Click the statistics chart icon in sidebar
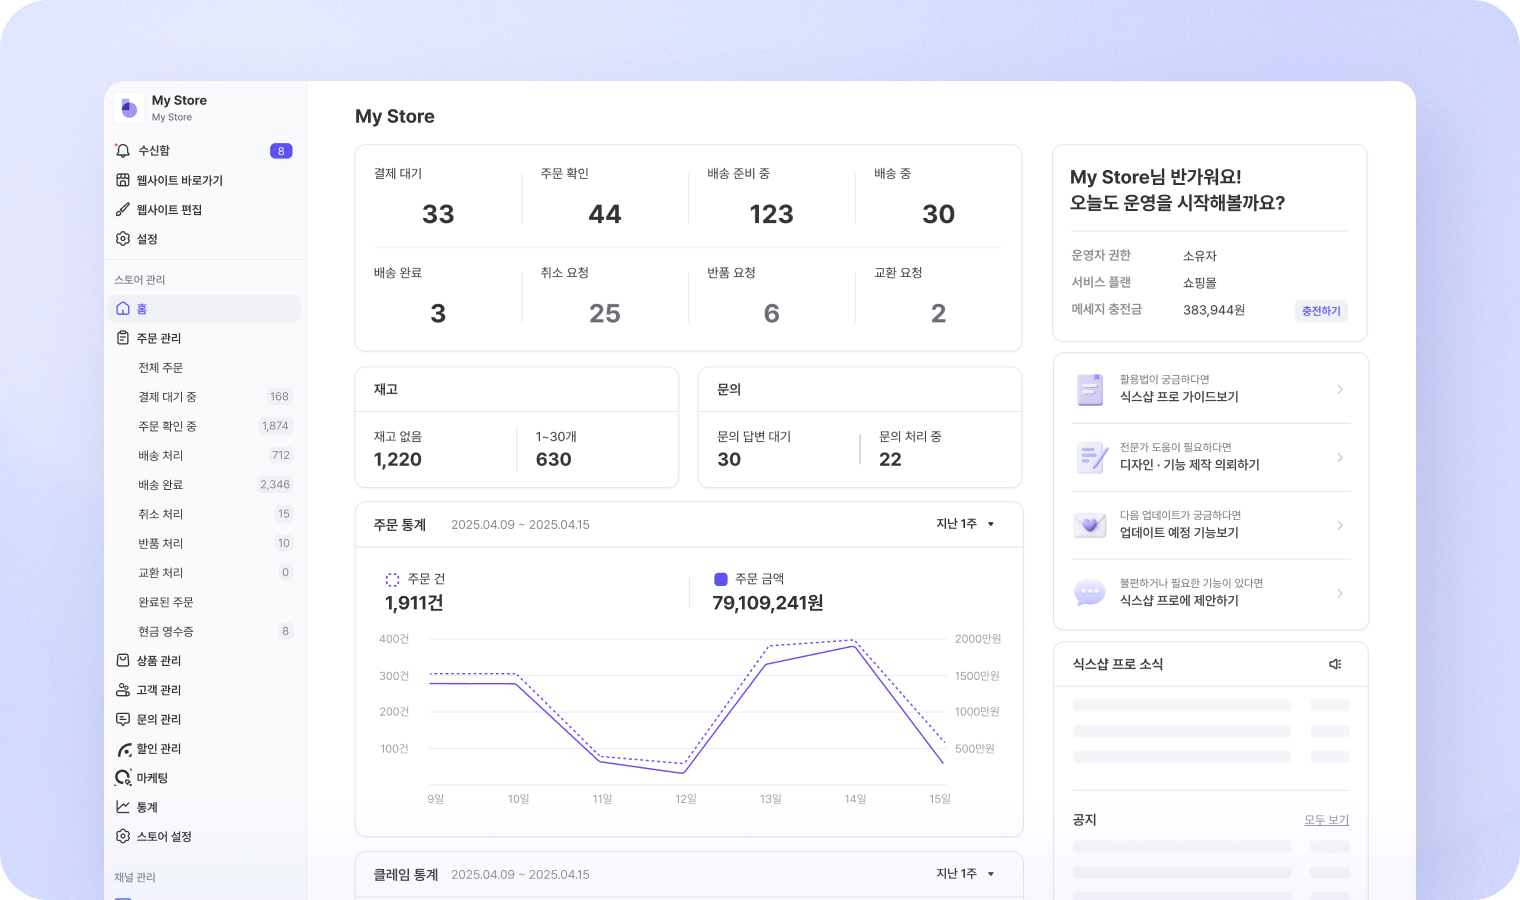Screen dimensions: 1520x900 pos(123,807)
